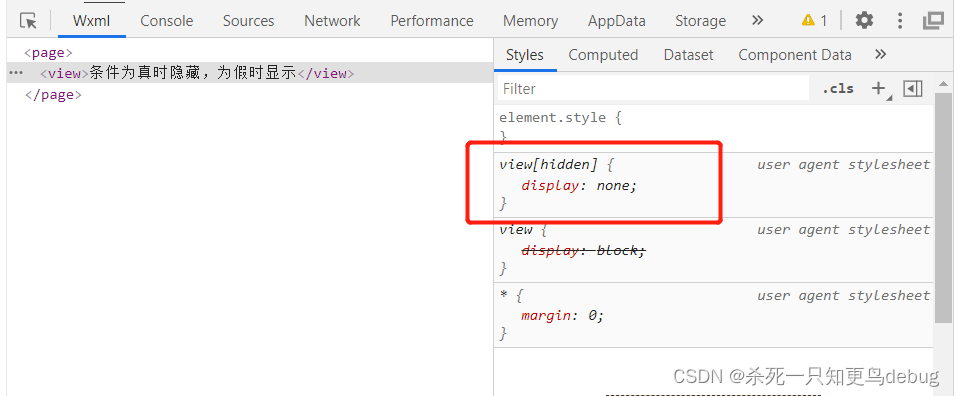The width and height of the screenshot is (954, 396).
Task: Select the Styles sub-tab
Action: (524, 55)
